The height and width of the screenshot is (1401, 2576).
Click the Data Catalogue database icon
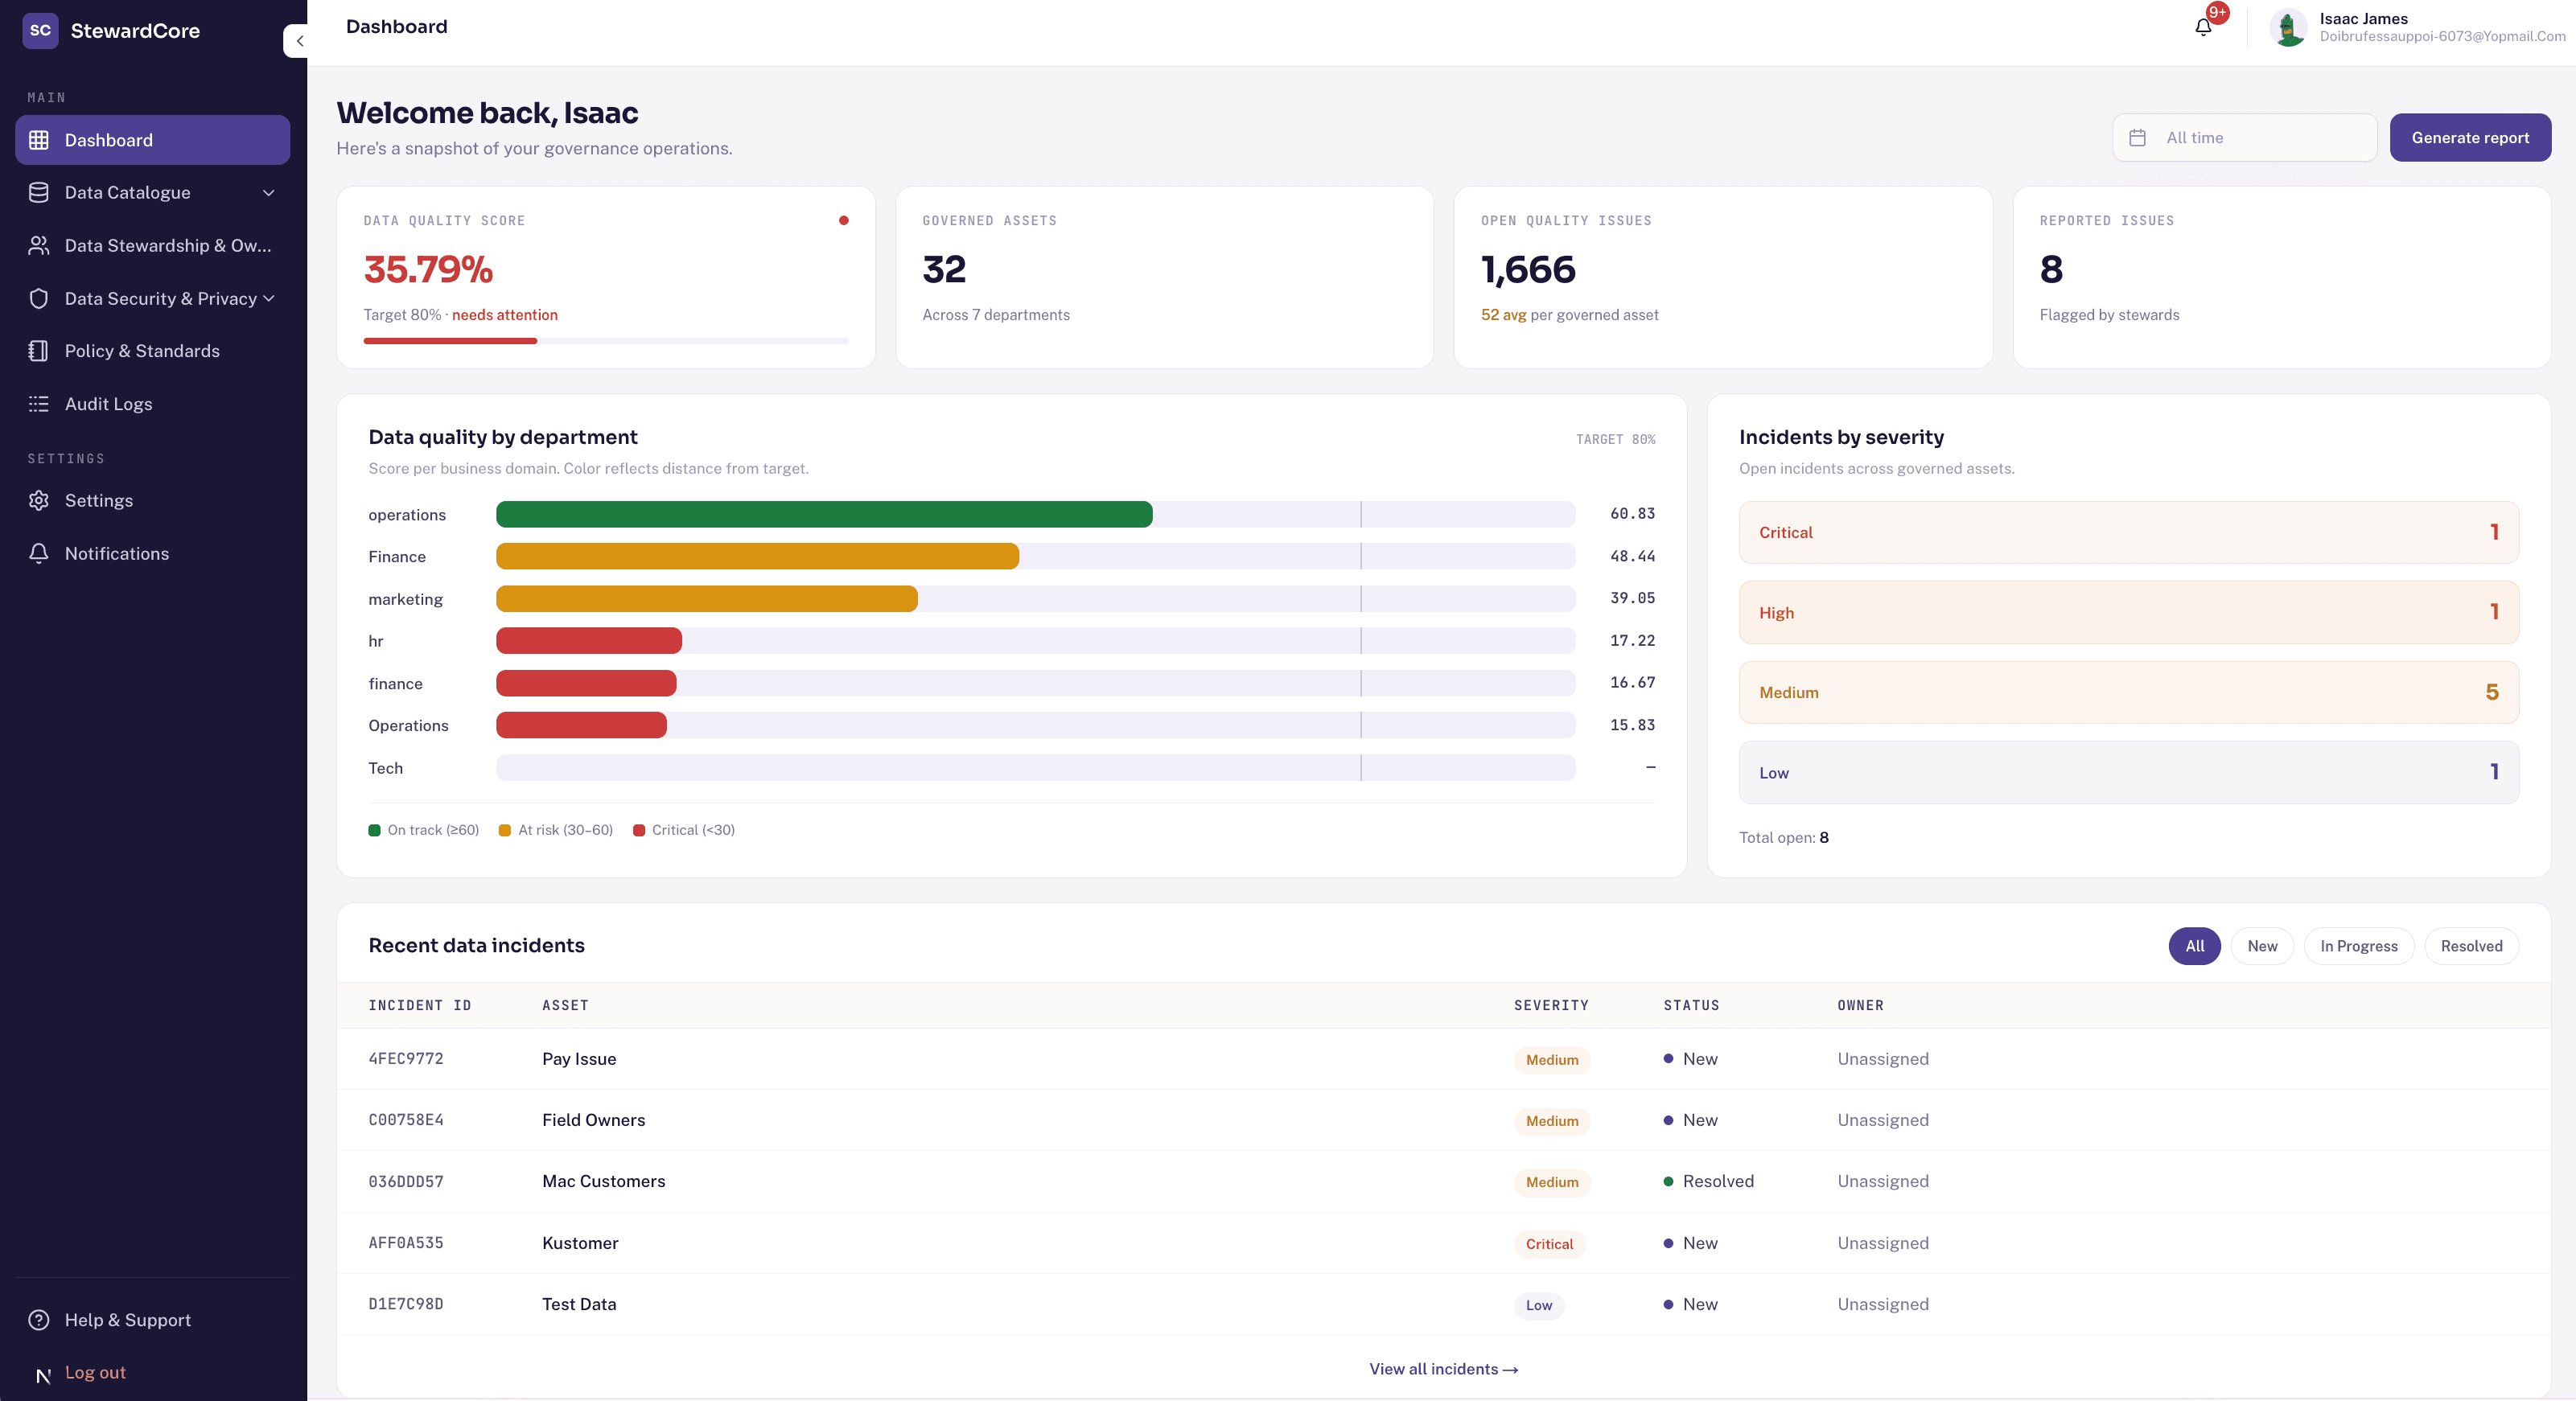click(39, 193)
